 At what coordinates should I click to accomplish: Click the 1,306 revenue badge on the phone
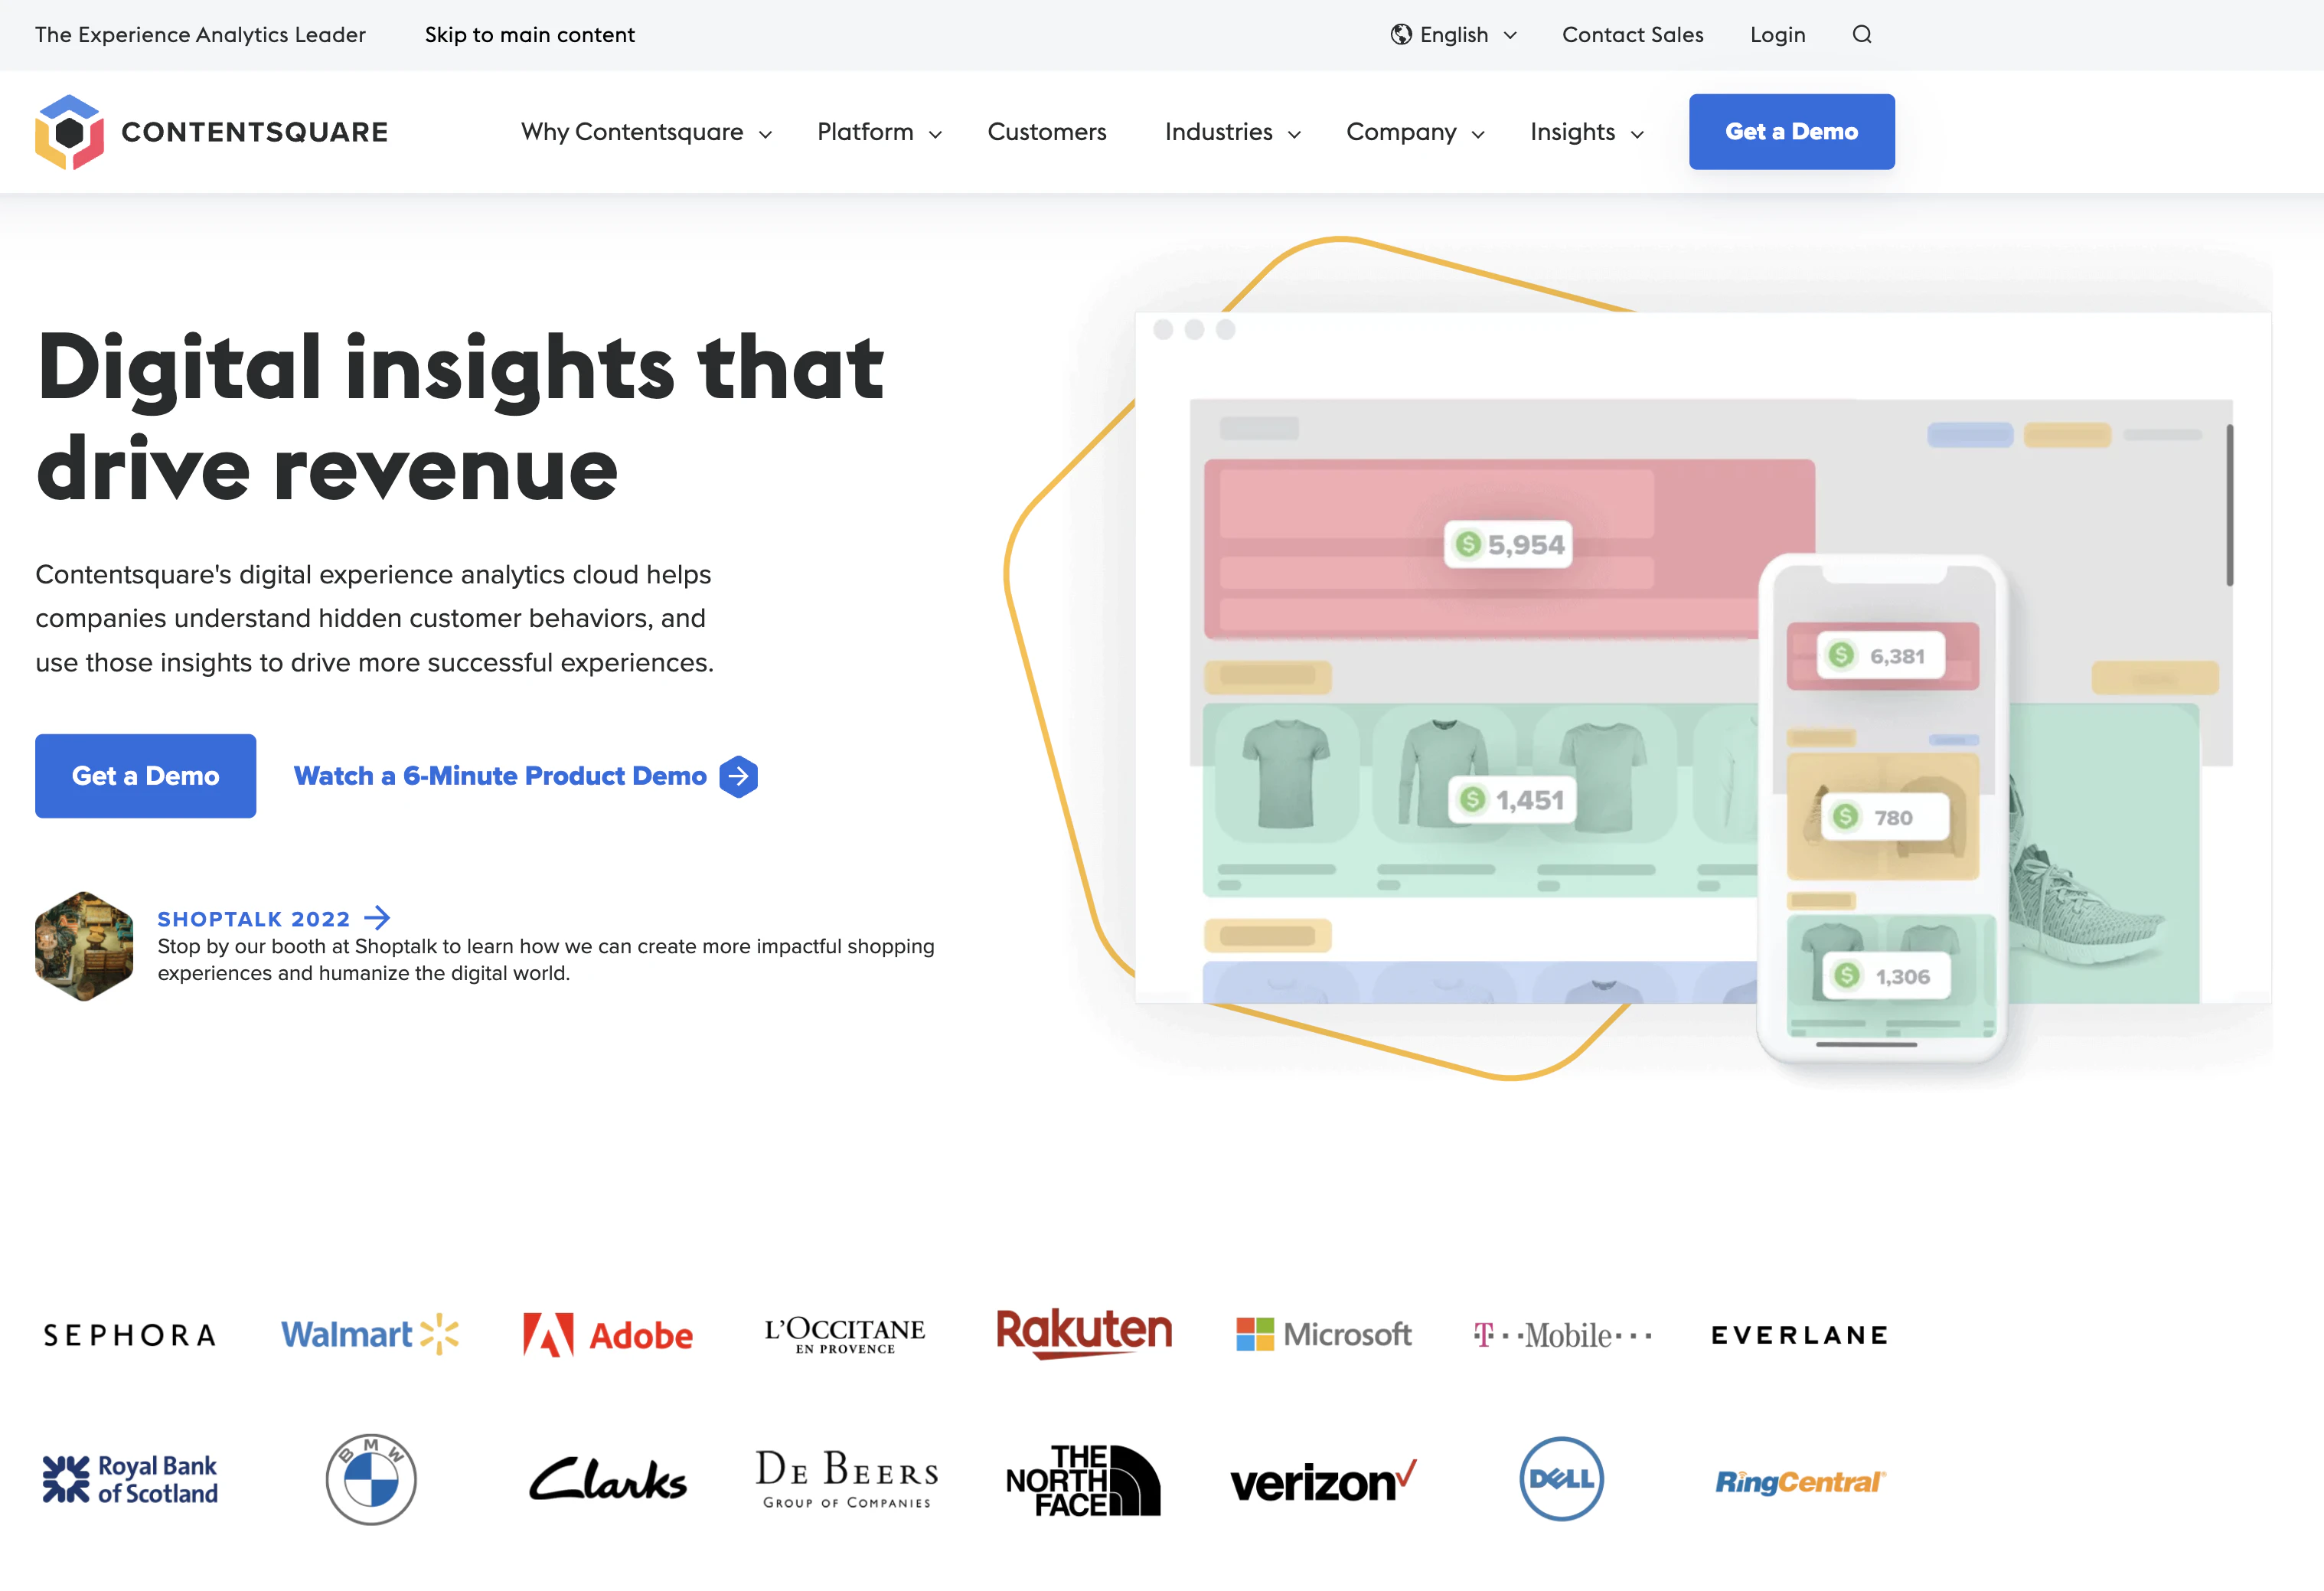(1888, 976)
